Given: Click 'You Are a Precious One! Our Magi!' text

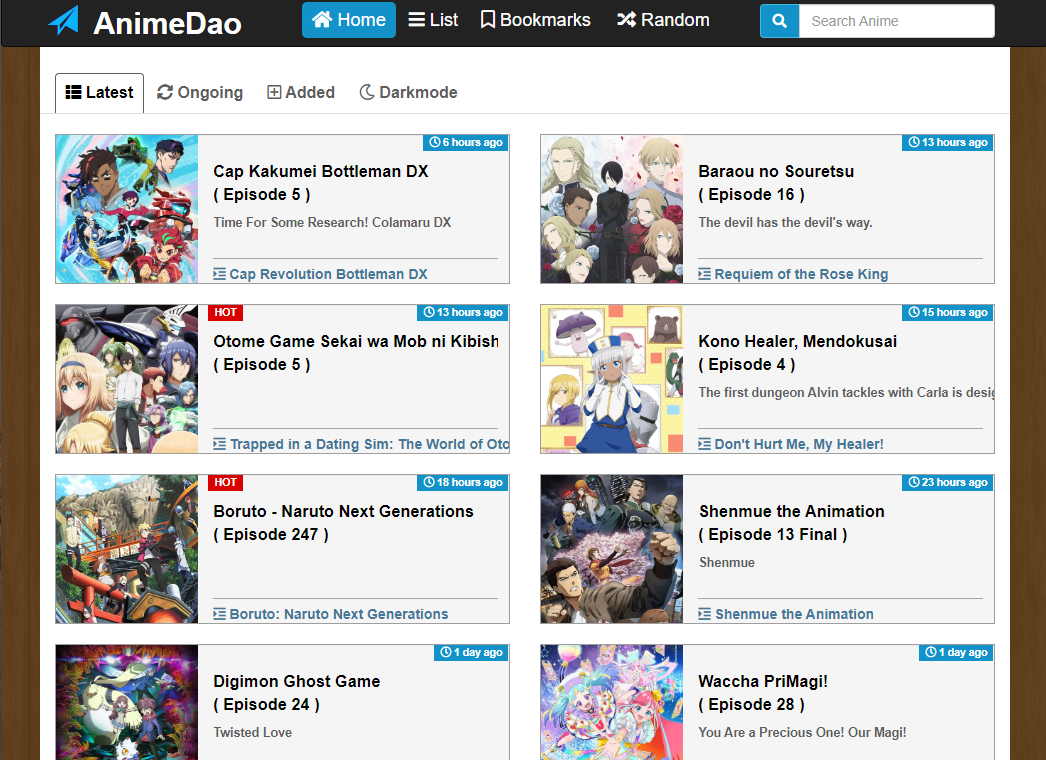Looking at the screenshot, I should [803, 733].
